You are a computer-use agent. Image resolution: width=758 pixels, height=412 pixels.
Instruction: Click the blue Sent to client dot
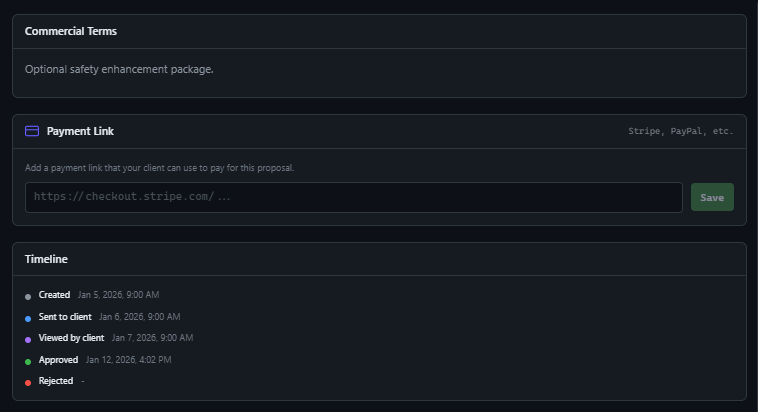tap(28, 318)
